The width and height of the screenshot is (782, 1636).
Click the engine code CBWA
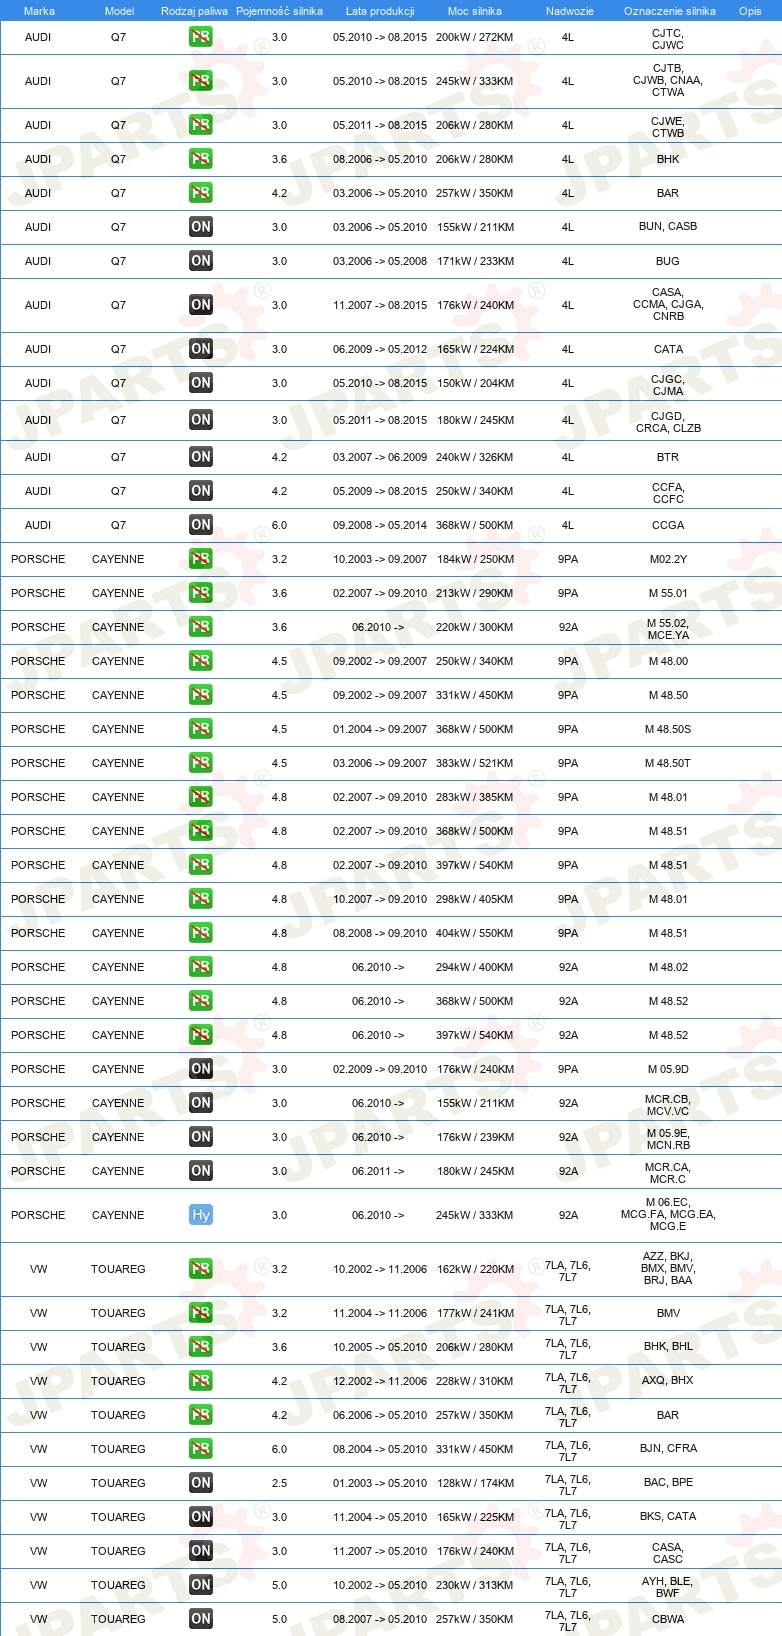click(668, 1619)
